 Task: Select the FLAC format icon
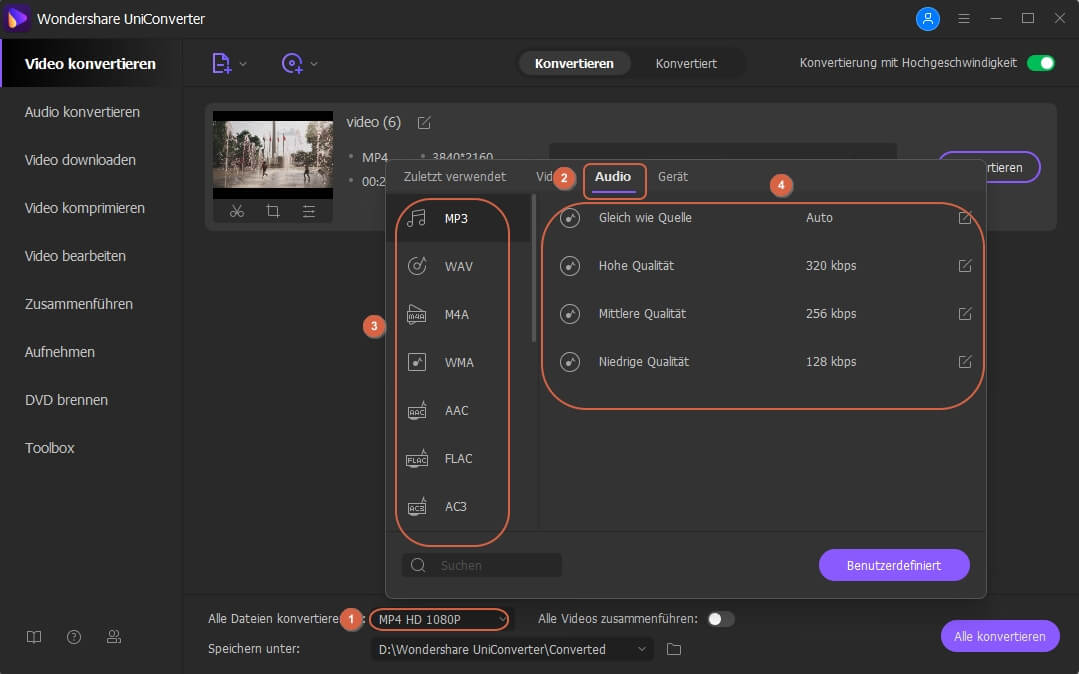point(416,459)
